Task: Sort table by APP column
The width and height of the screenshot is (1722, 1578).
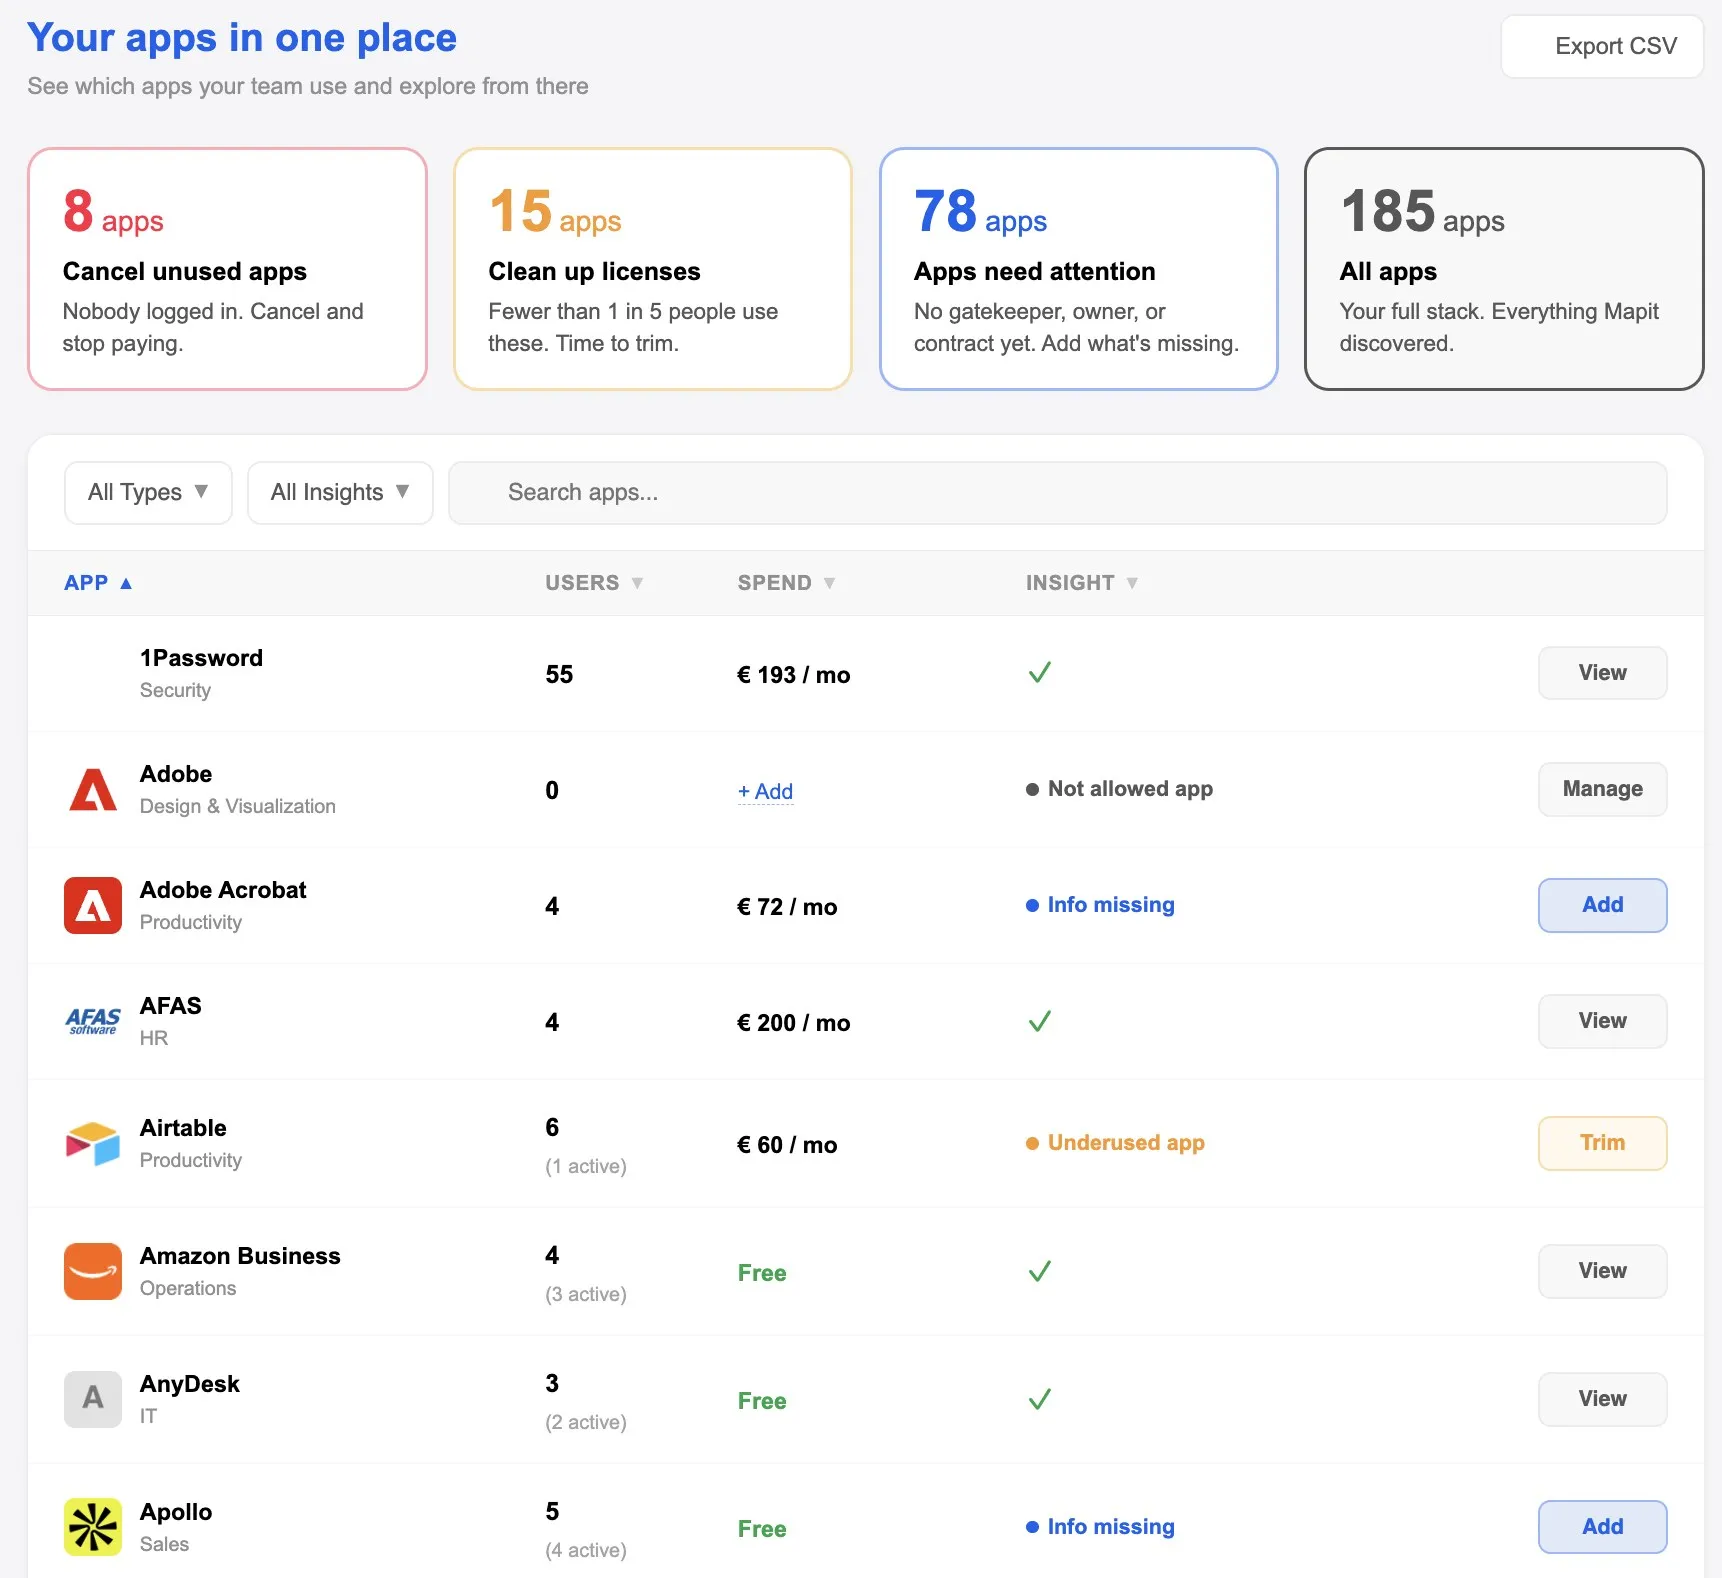Action: [x=98, y=583]
